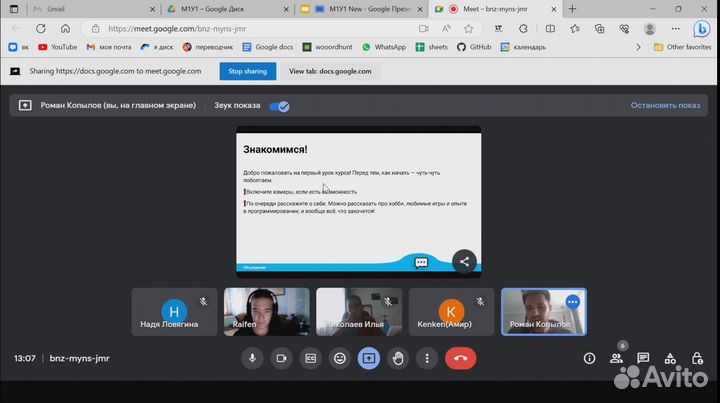Open Bing sidebar icon

[x=702, y=29]
